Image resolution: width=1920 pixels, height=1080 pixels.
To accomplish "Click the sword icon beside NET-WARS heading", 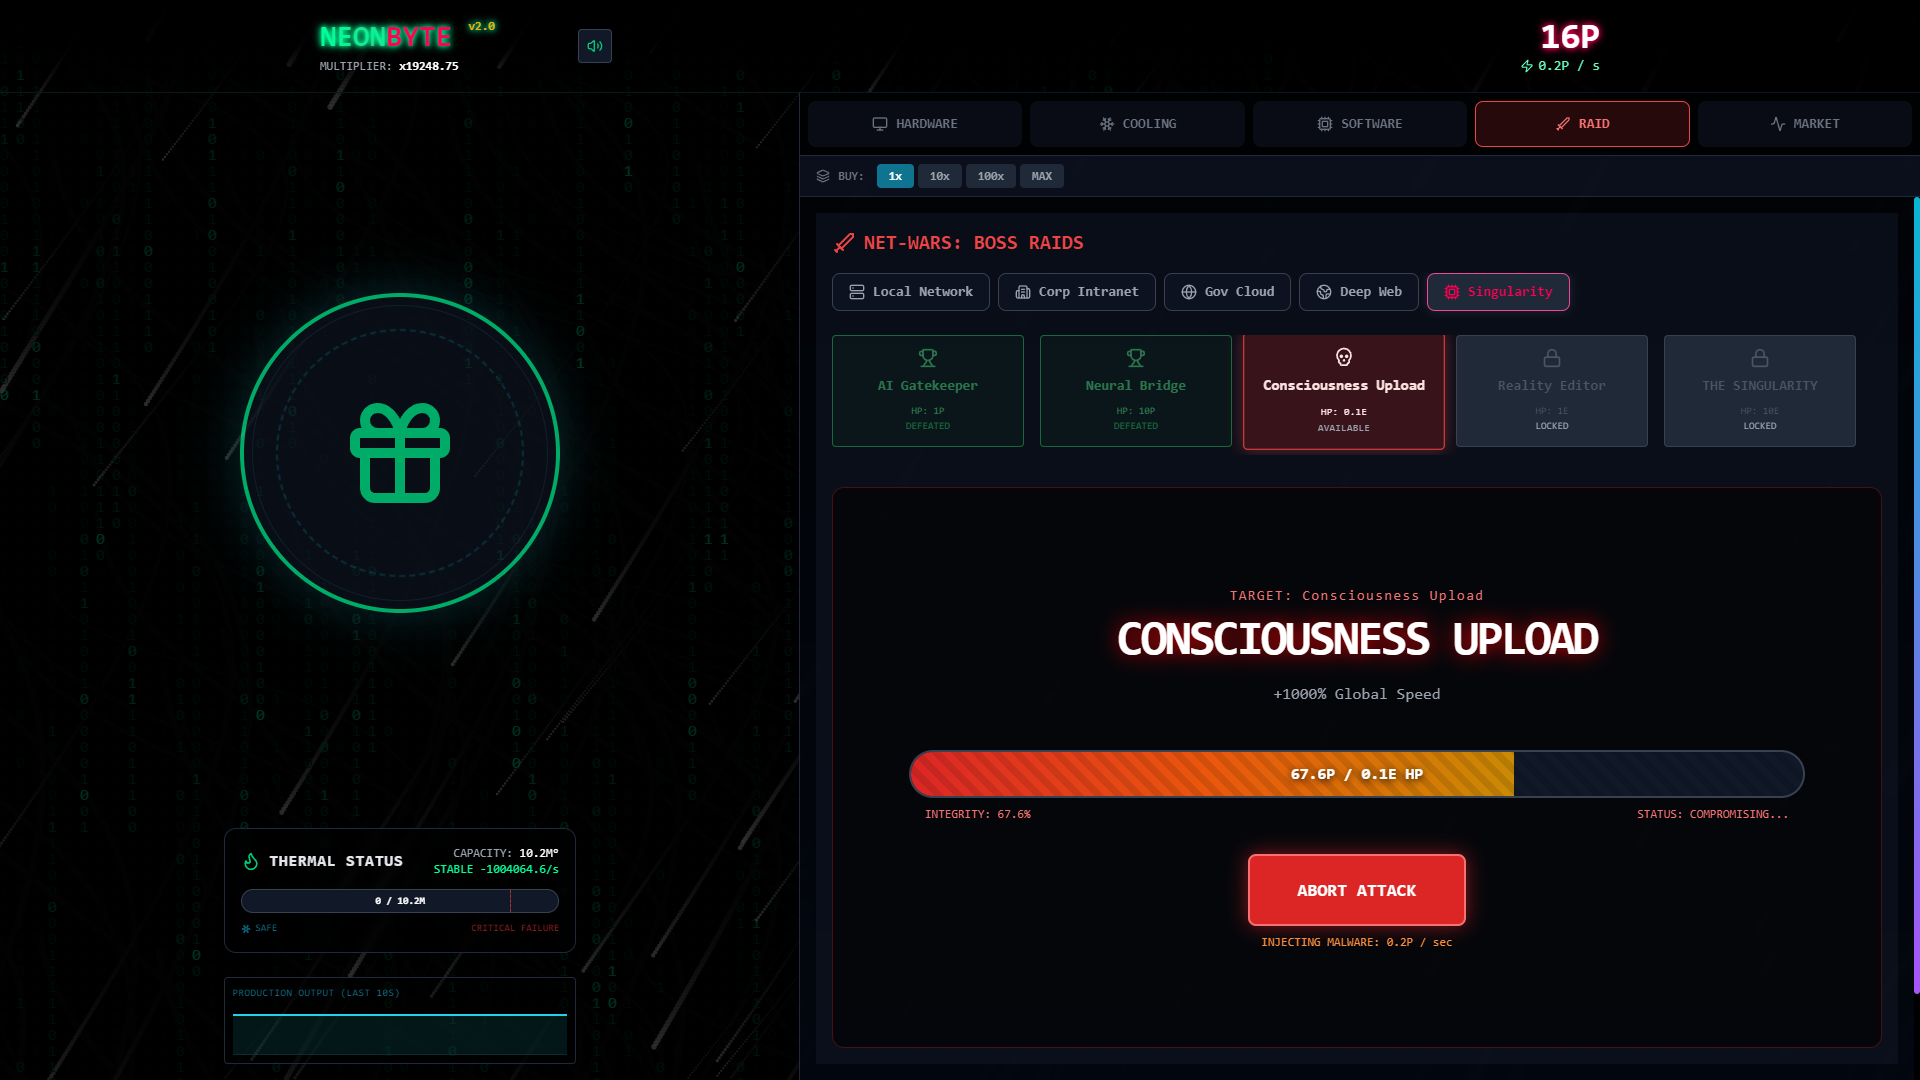I will pyautogui.click(x=844, y=243).
